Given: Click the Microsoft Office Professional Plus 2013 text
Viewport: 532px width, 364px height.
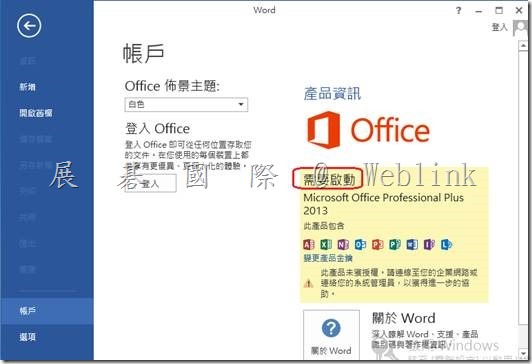Looking at the screenshot, I should [x=383, y=204].
